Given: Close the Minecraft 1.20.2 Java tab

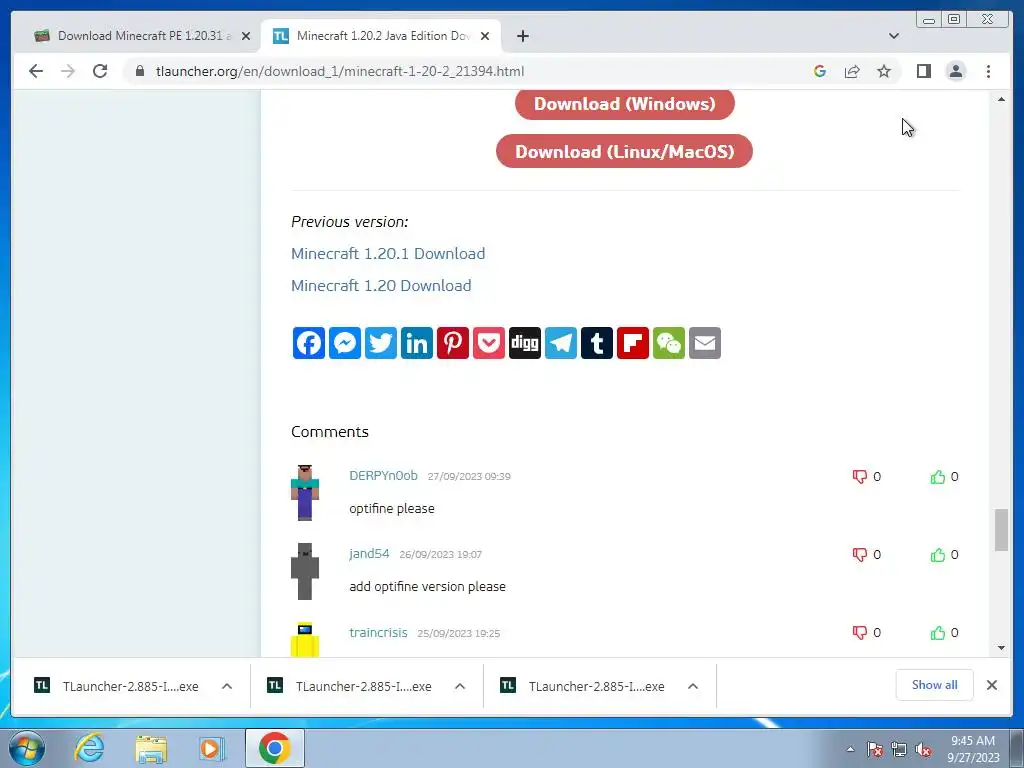Looking at the screenshot, I should point(485,36).
